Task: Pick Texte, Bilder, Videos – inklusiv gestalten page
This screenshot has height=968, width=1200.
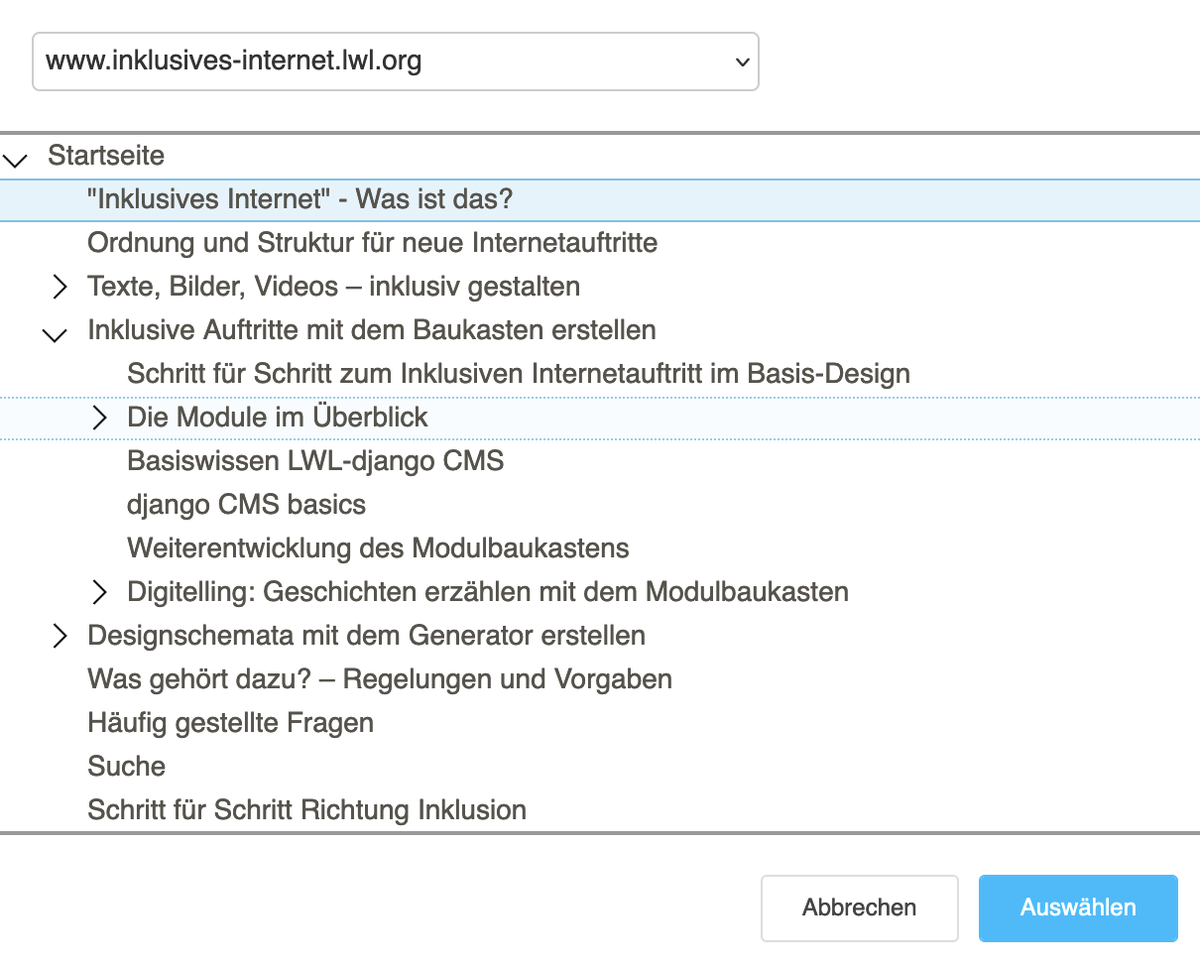Action: coord(334,287)
